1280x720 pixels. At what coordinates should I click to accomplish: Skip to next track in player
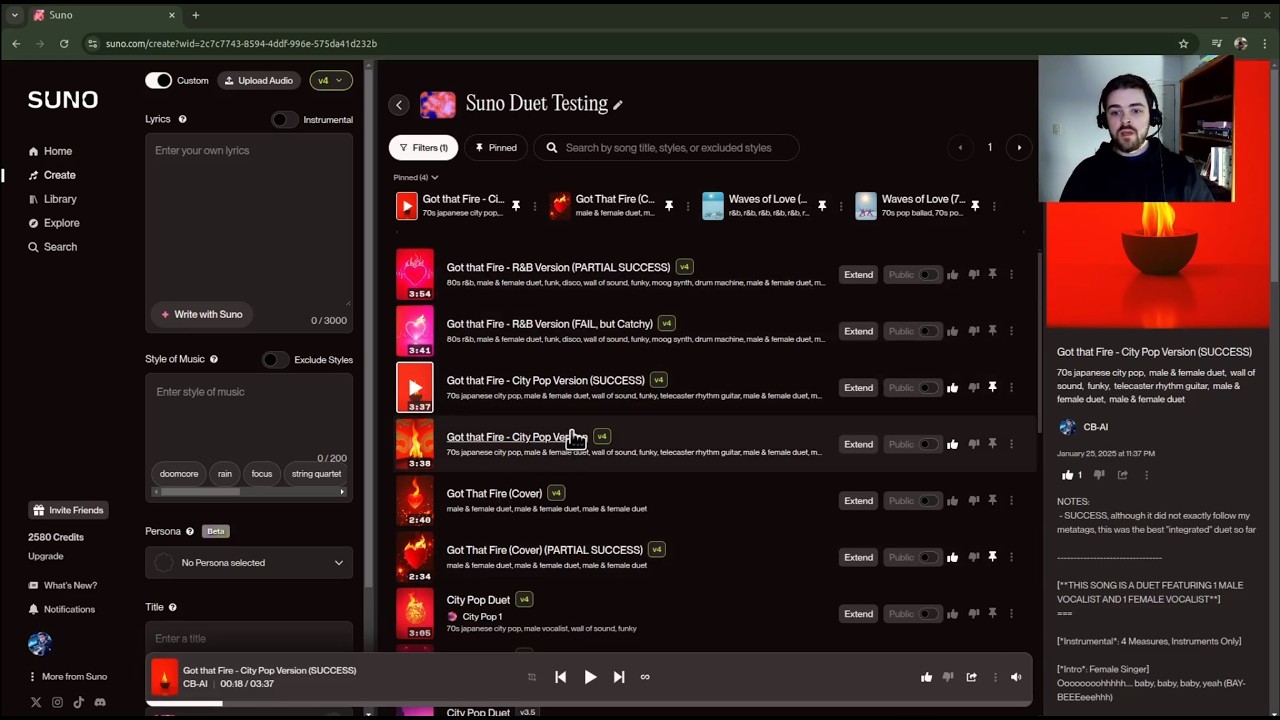619,677
